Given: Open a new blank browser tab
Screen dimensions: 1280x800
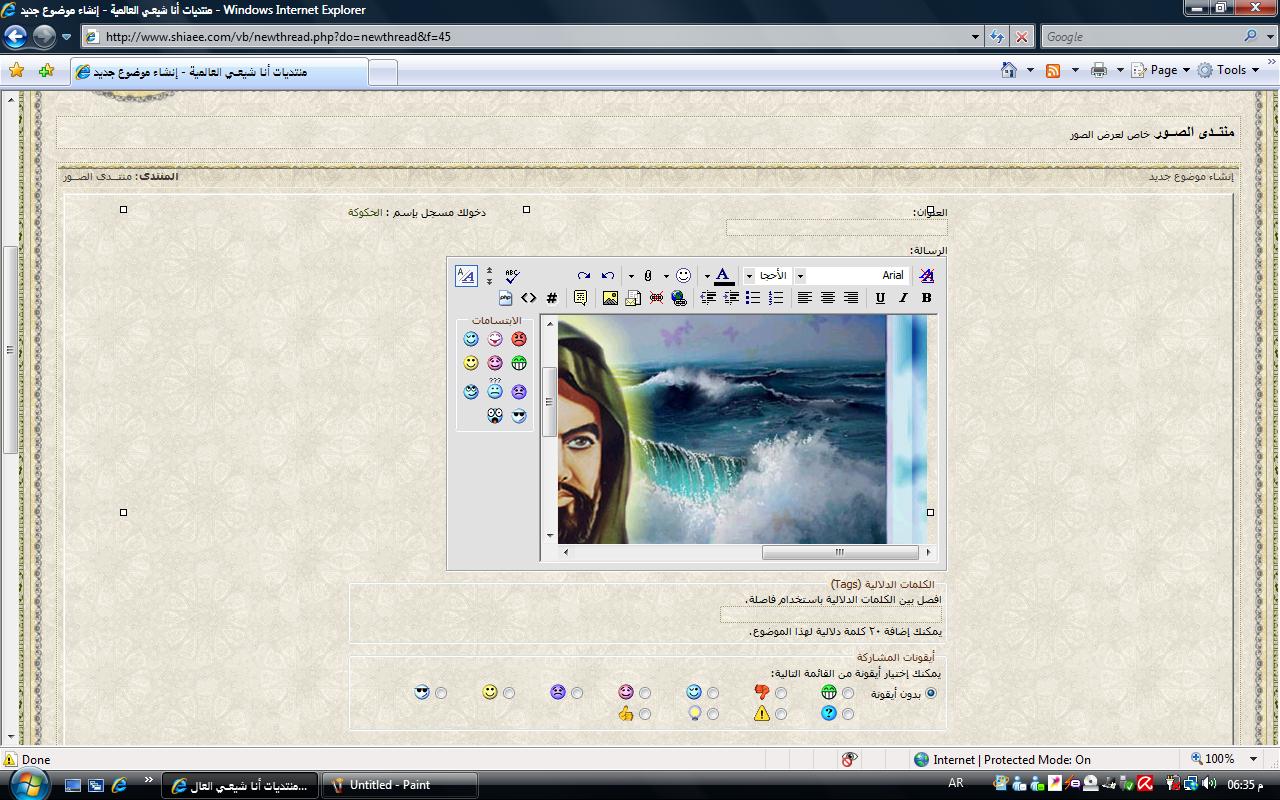Looking at the screenshot, I should [x=383, y=73].
